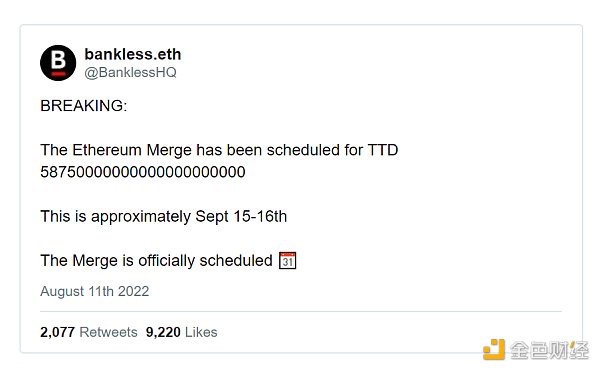This screenshot has width=600, height=371.
Task: Open the 9,220 Likes count
Action: click(x=181, y=332)
